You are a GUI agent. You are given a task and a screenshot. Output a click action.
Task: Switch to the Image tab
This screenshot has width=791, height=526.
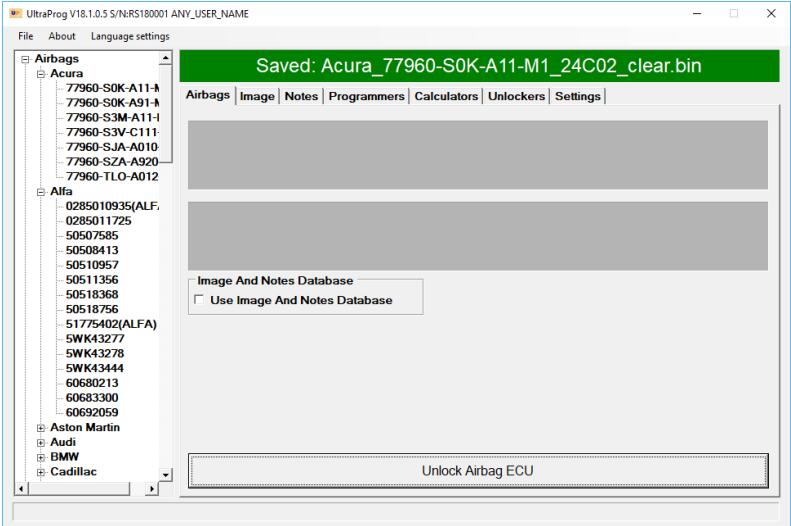coord(257,96)
